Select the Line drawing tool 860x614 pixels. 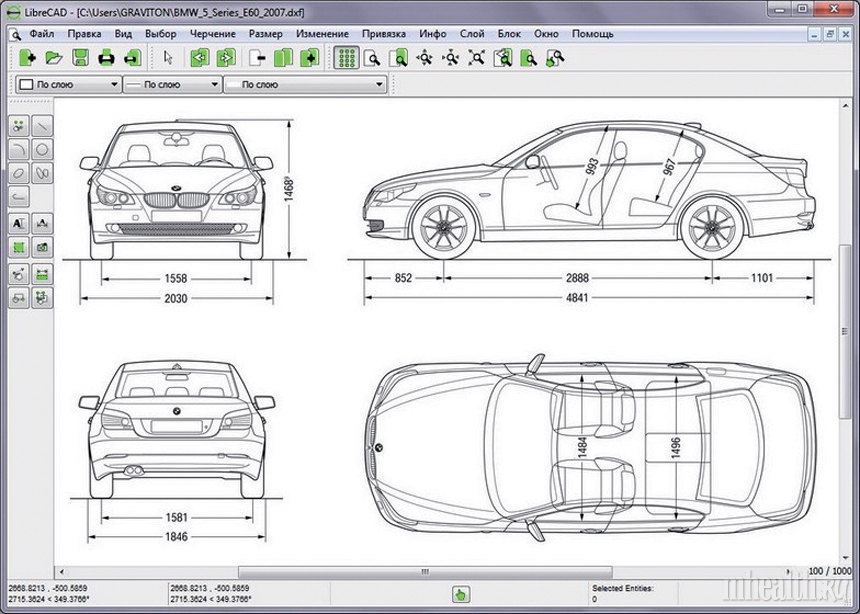(43, 126)
